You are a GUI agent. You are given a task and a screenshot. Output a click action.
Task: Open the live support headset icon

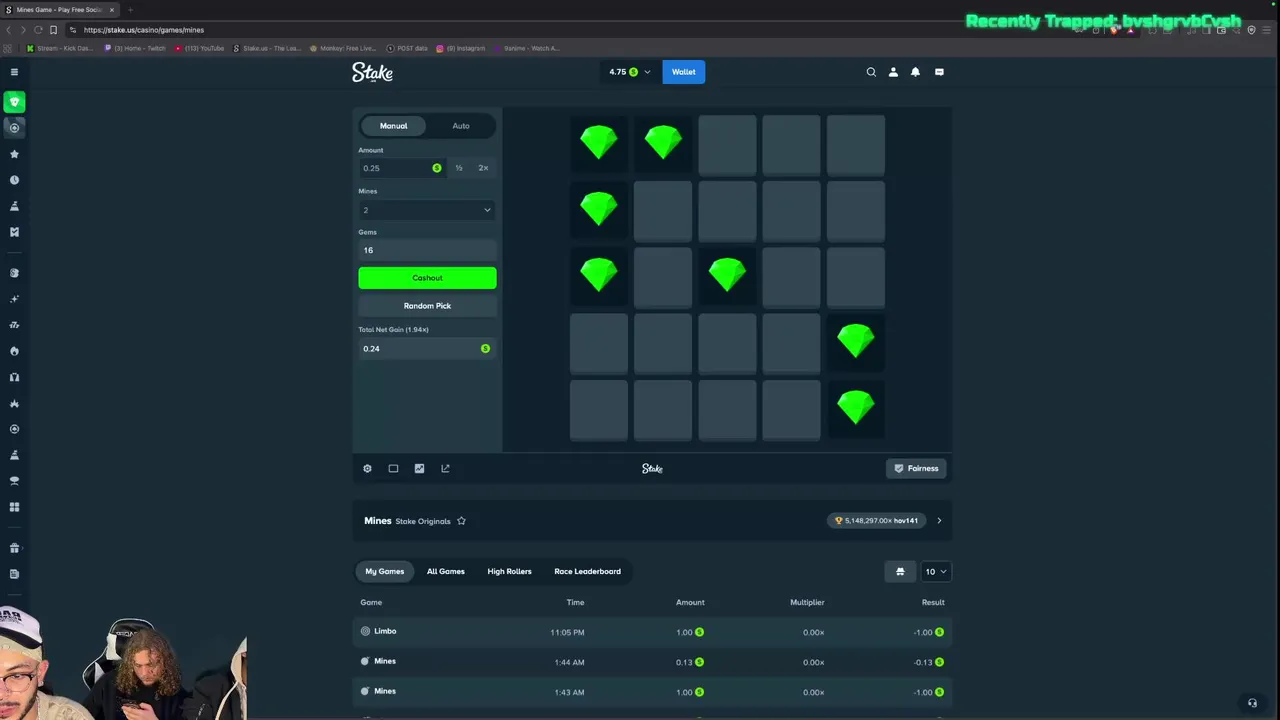coord(1252,703)
